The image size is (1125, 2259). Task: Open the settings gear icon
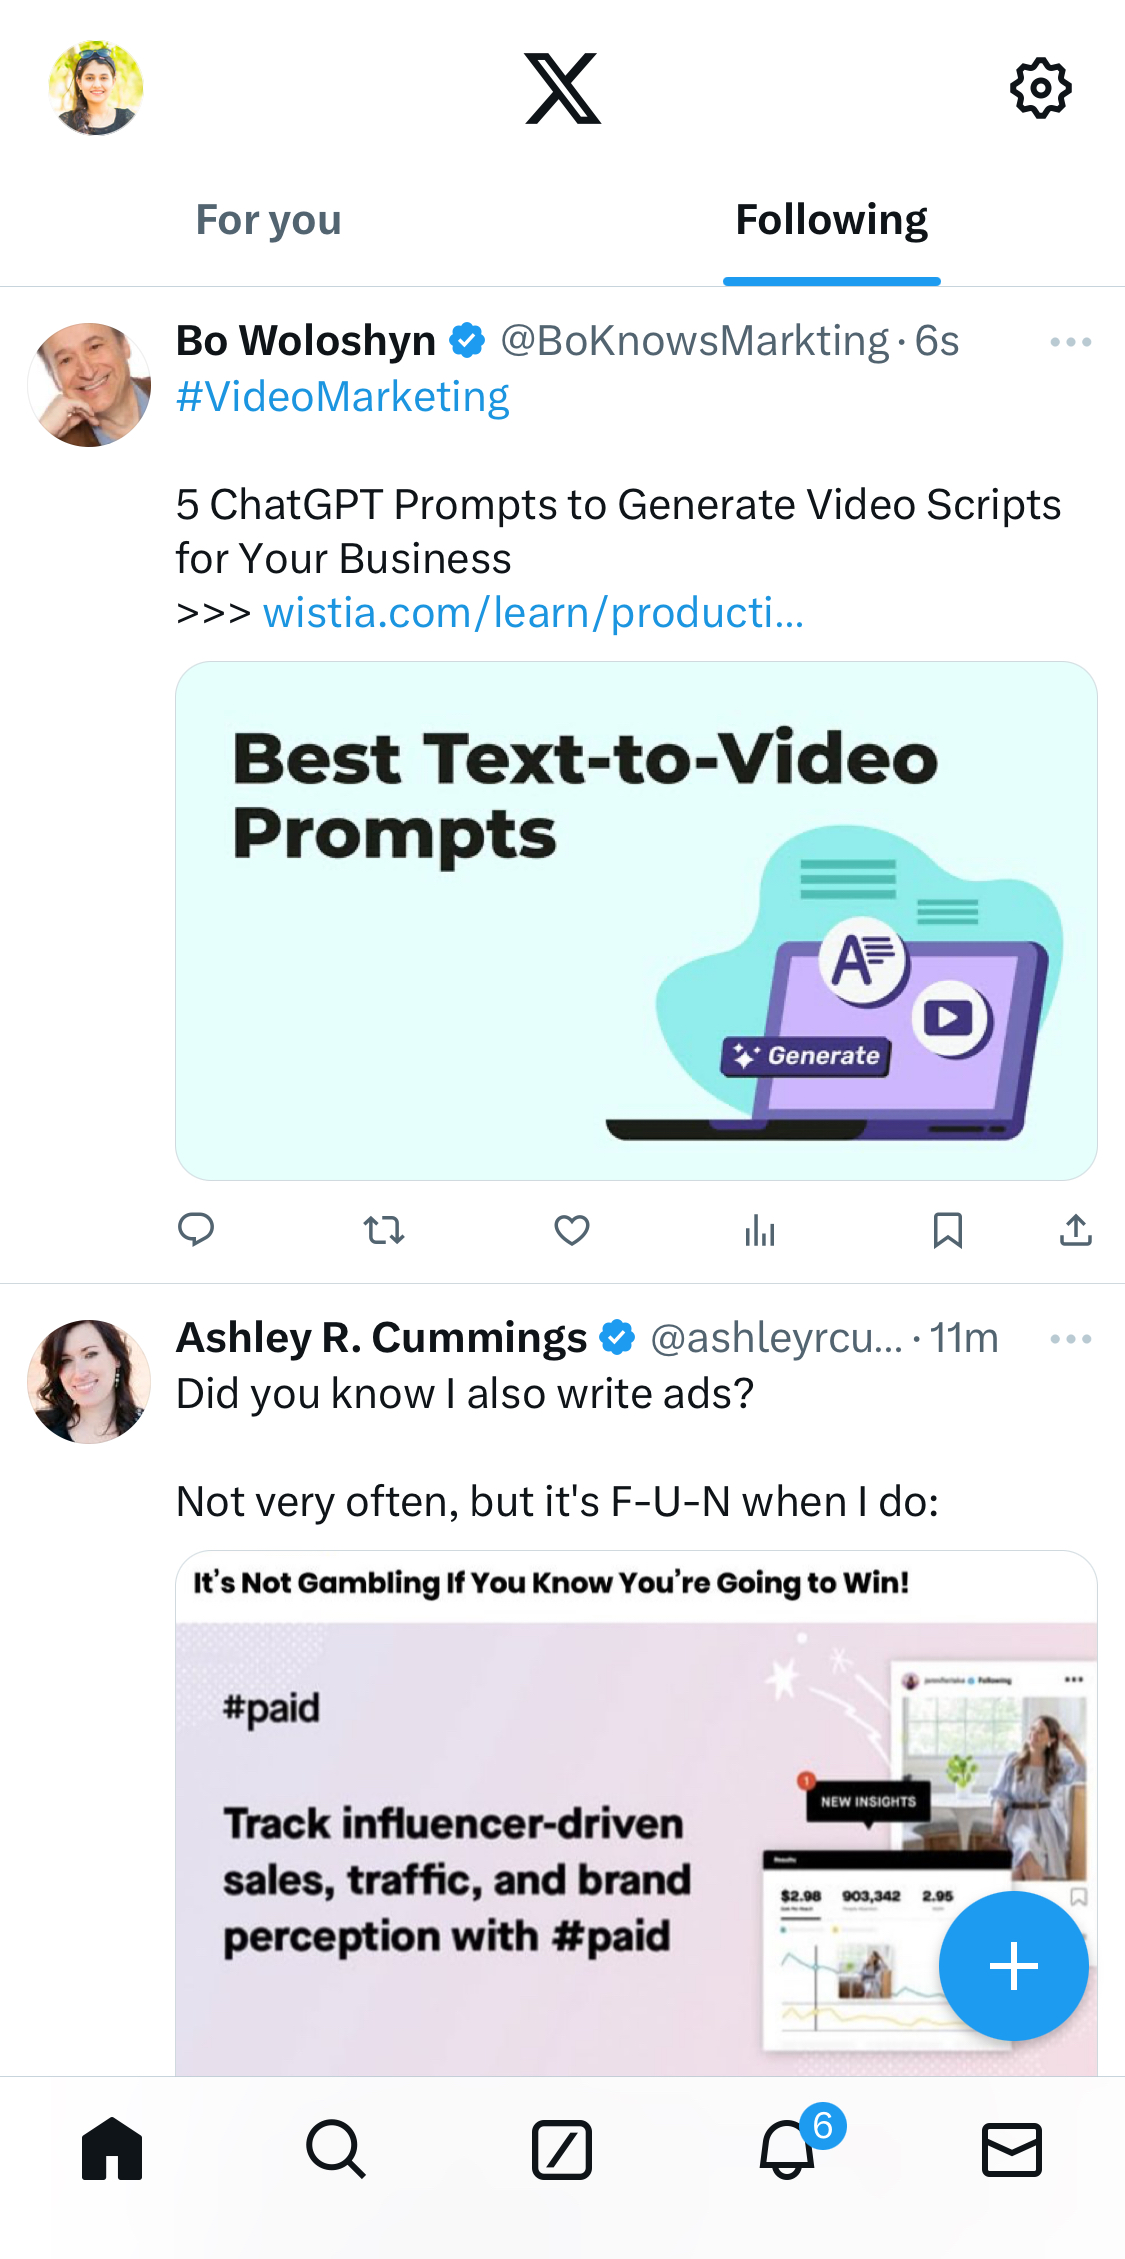tap(1040, 88)
